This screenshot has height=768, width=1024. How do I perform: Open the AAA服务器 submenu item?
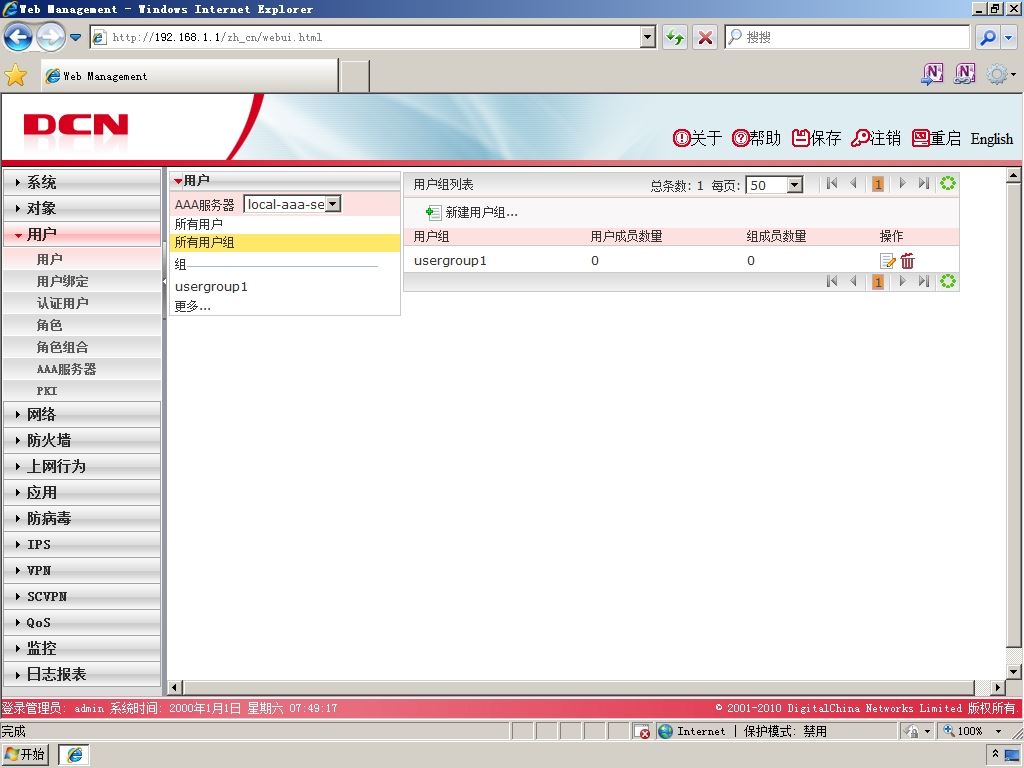point(82,369)
